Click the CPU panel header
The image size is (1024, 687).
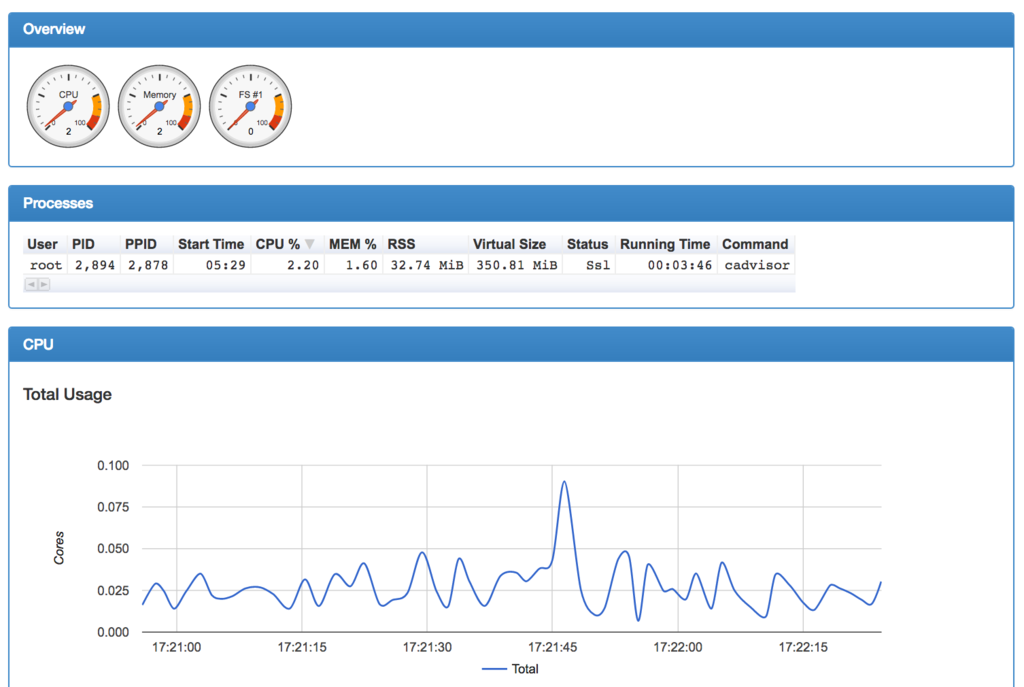click(x=511, y=344)
